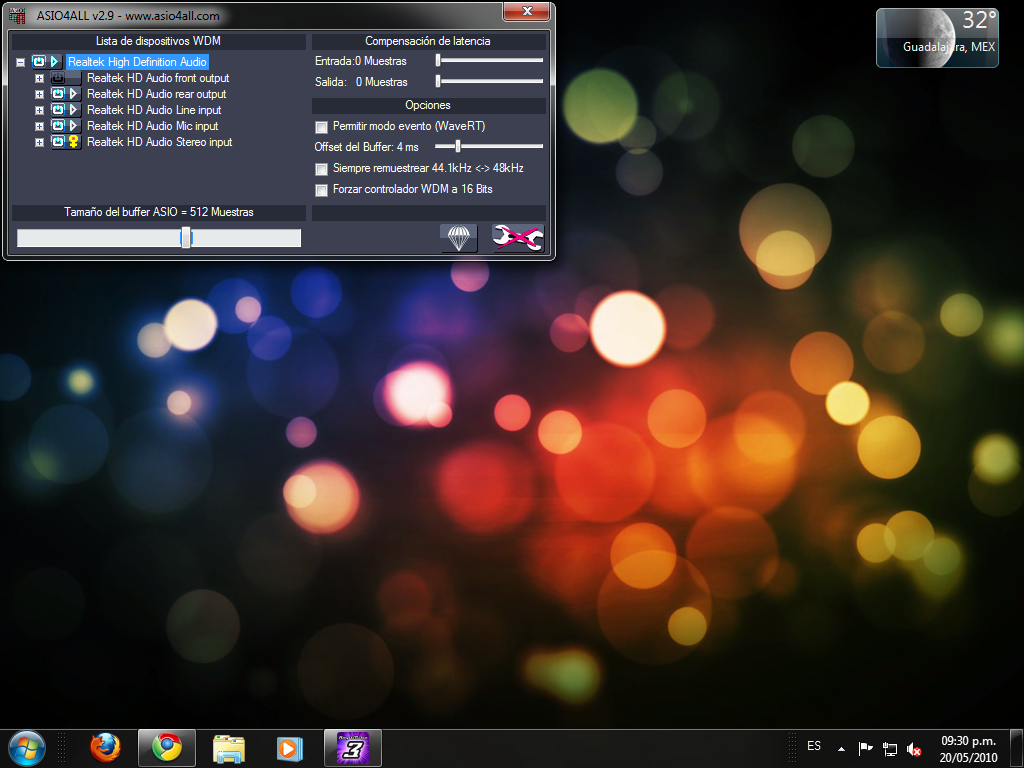Expand Realtek HD Audio Stereo input node
The width and height of the screenshot is (1024, 768).
pos(39,142)
